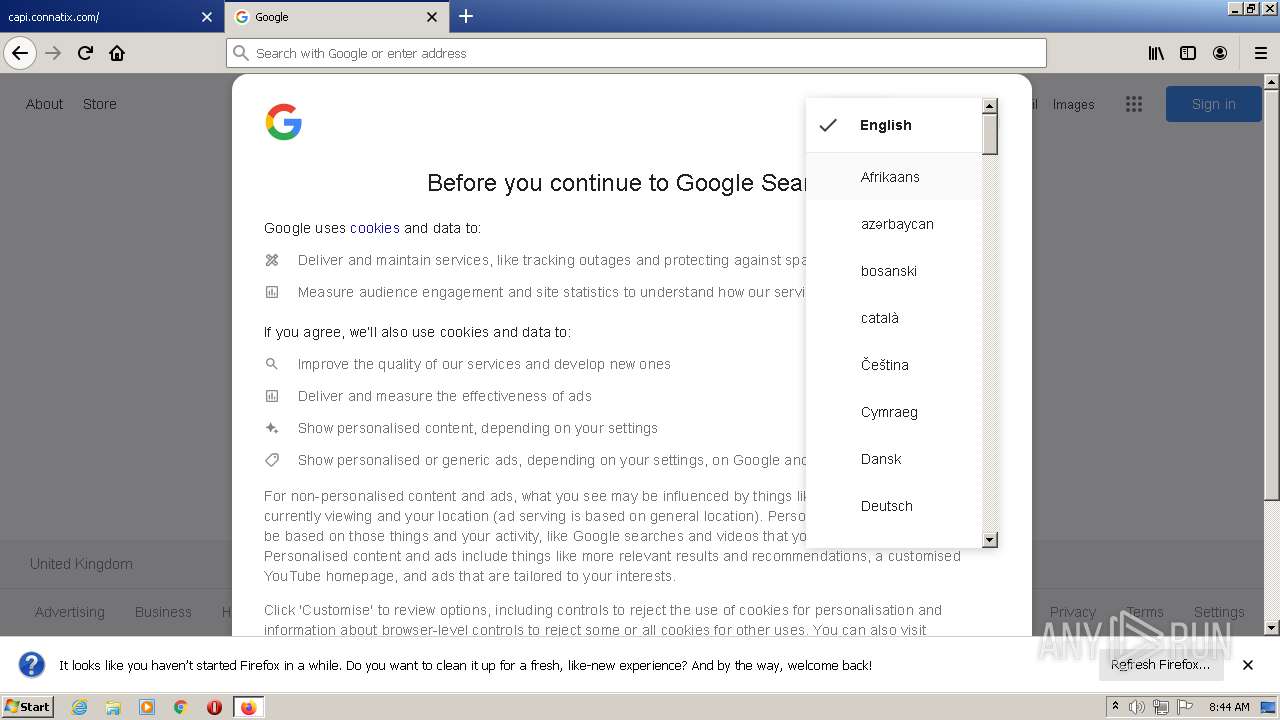The width and height of the screenshot is (1280, 720).
Task: Launch Chrome from the taskbar
Action: [x=180, y=707]
